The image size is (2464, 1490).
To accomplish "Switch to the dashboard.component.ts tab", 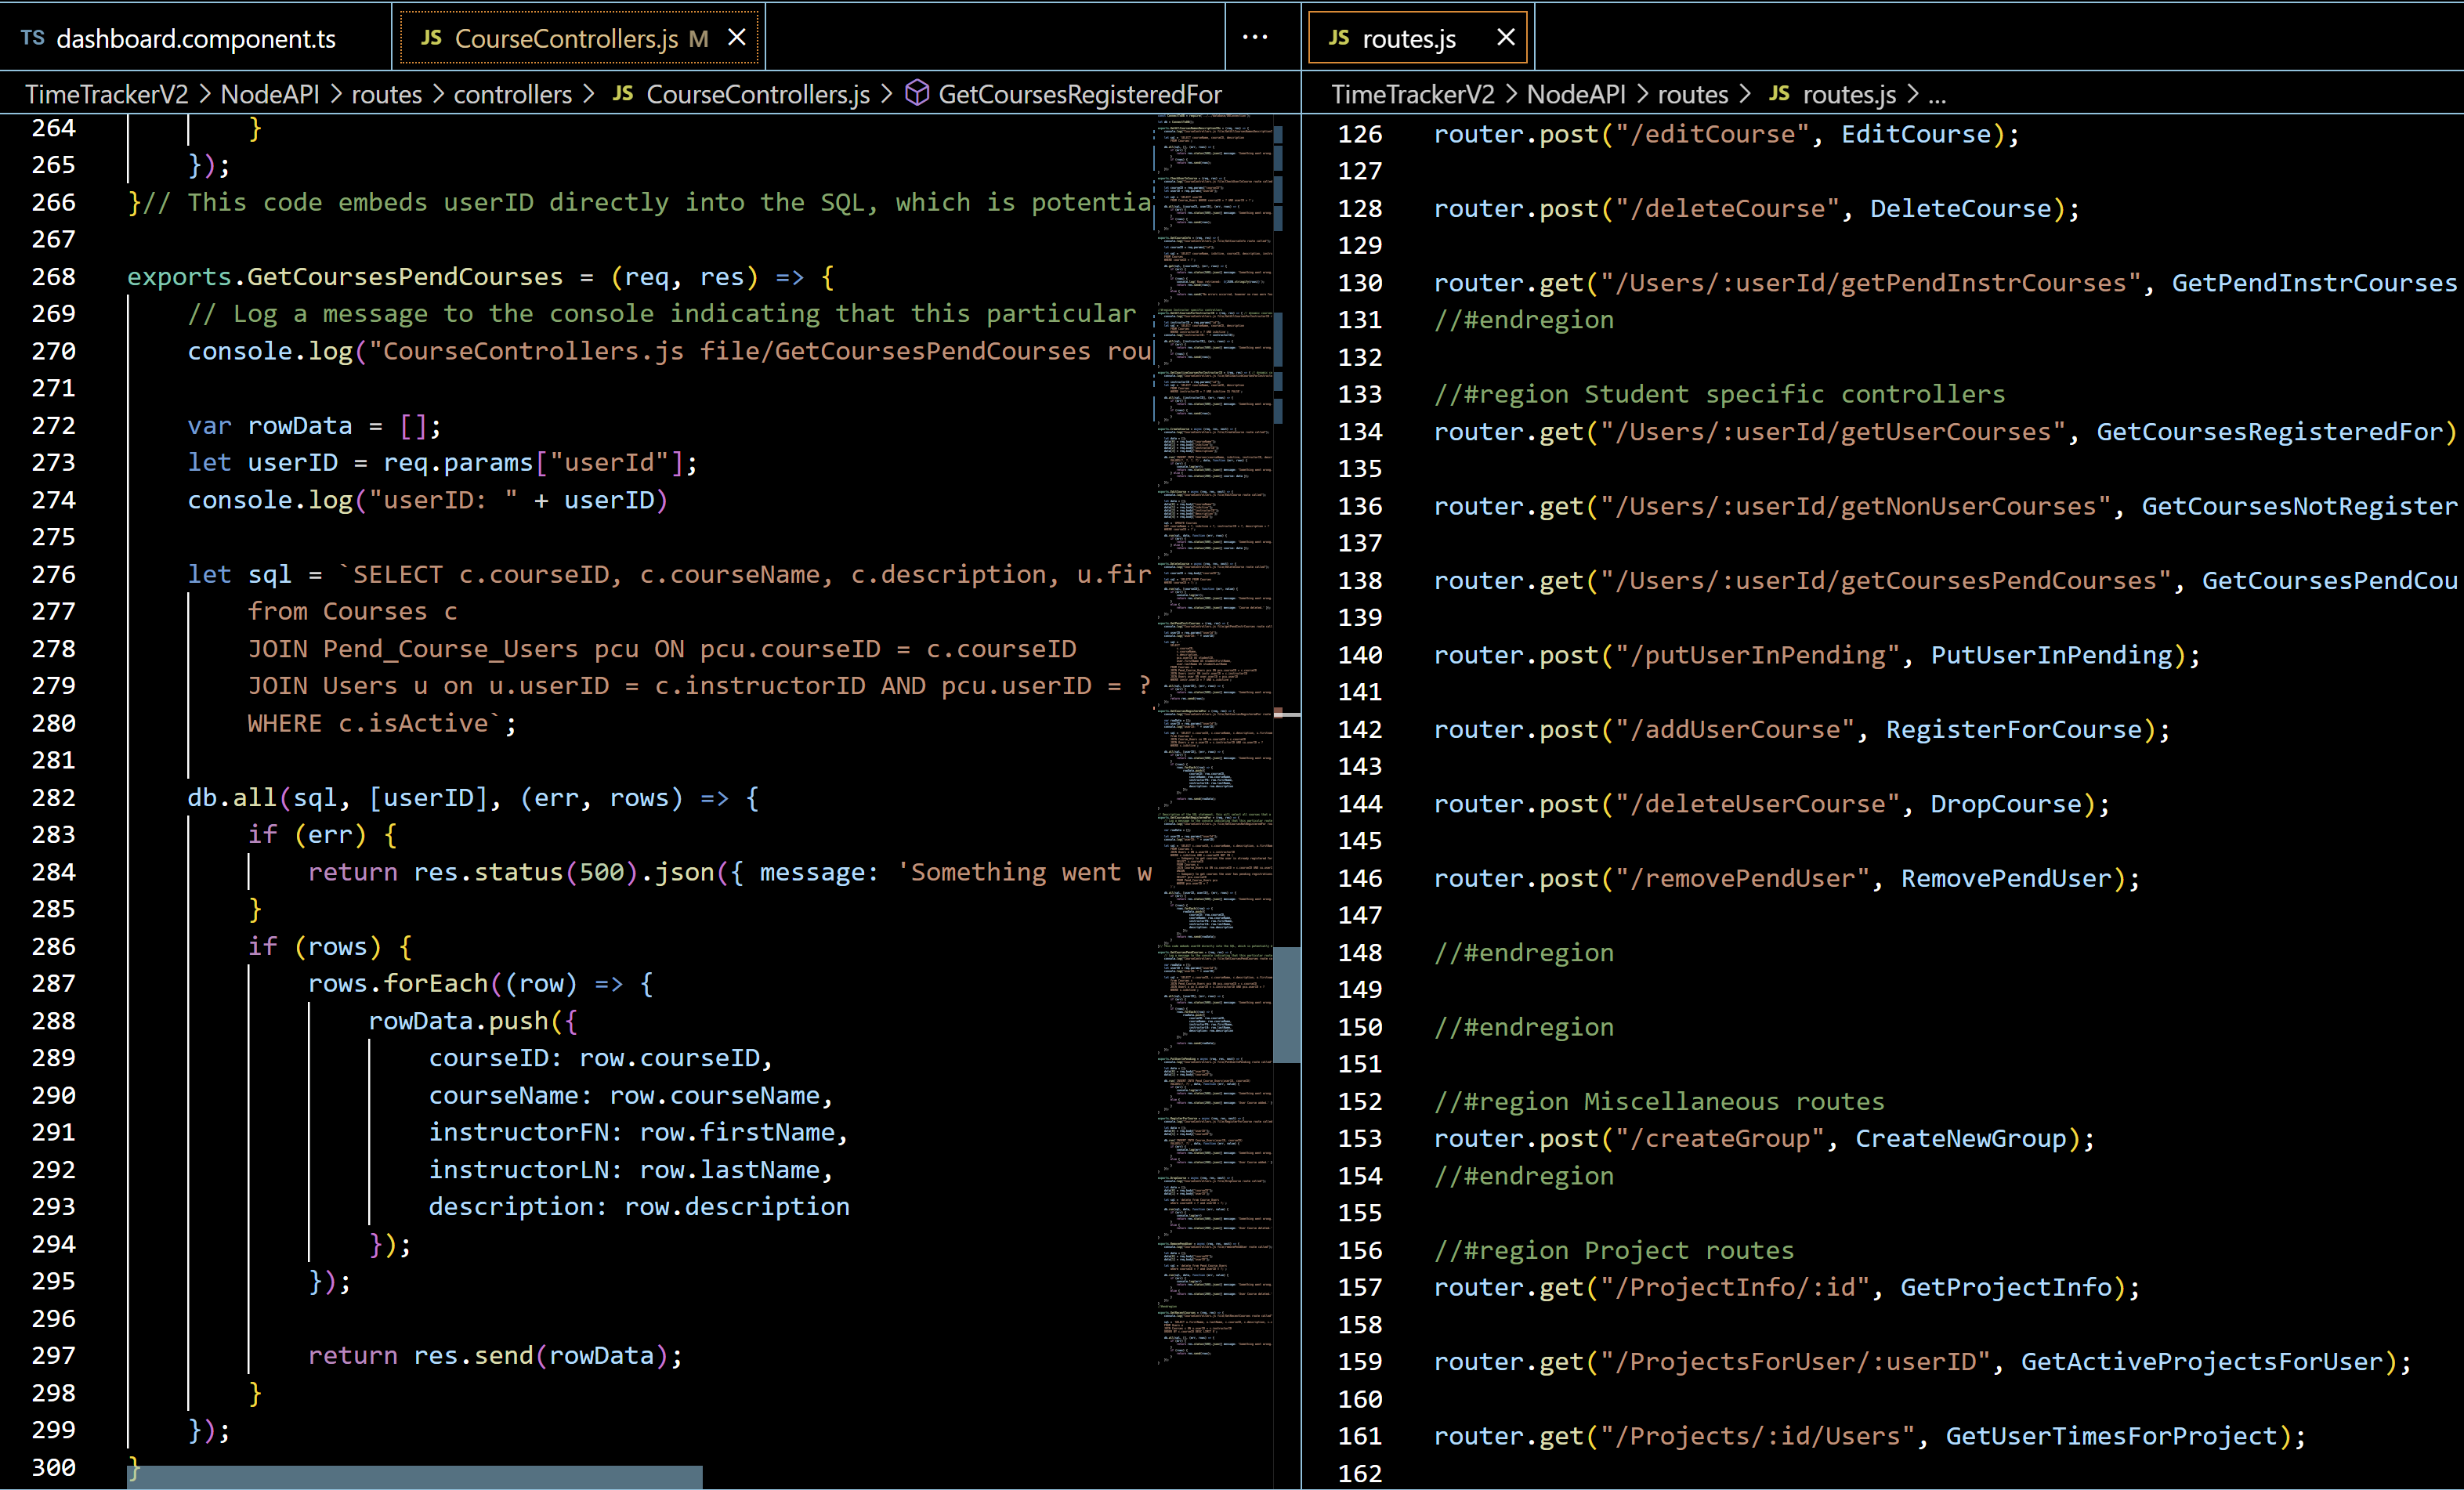I will click(x=196, y=38).
